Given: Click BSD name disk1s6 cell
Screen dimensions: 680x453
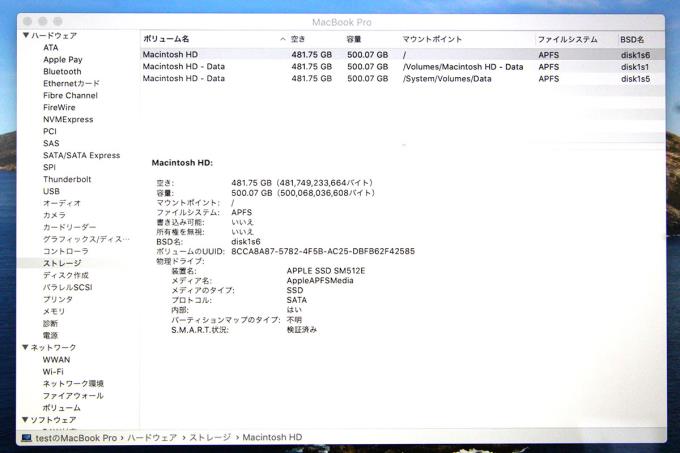Looking at the screenshot, I should coord(635,55).
